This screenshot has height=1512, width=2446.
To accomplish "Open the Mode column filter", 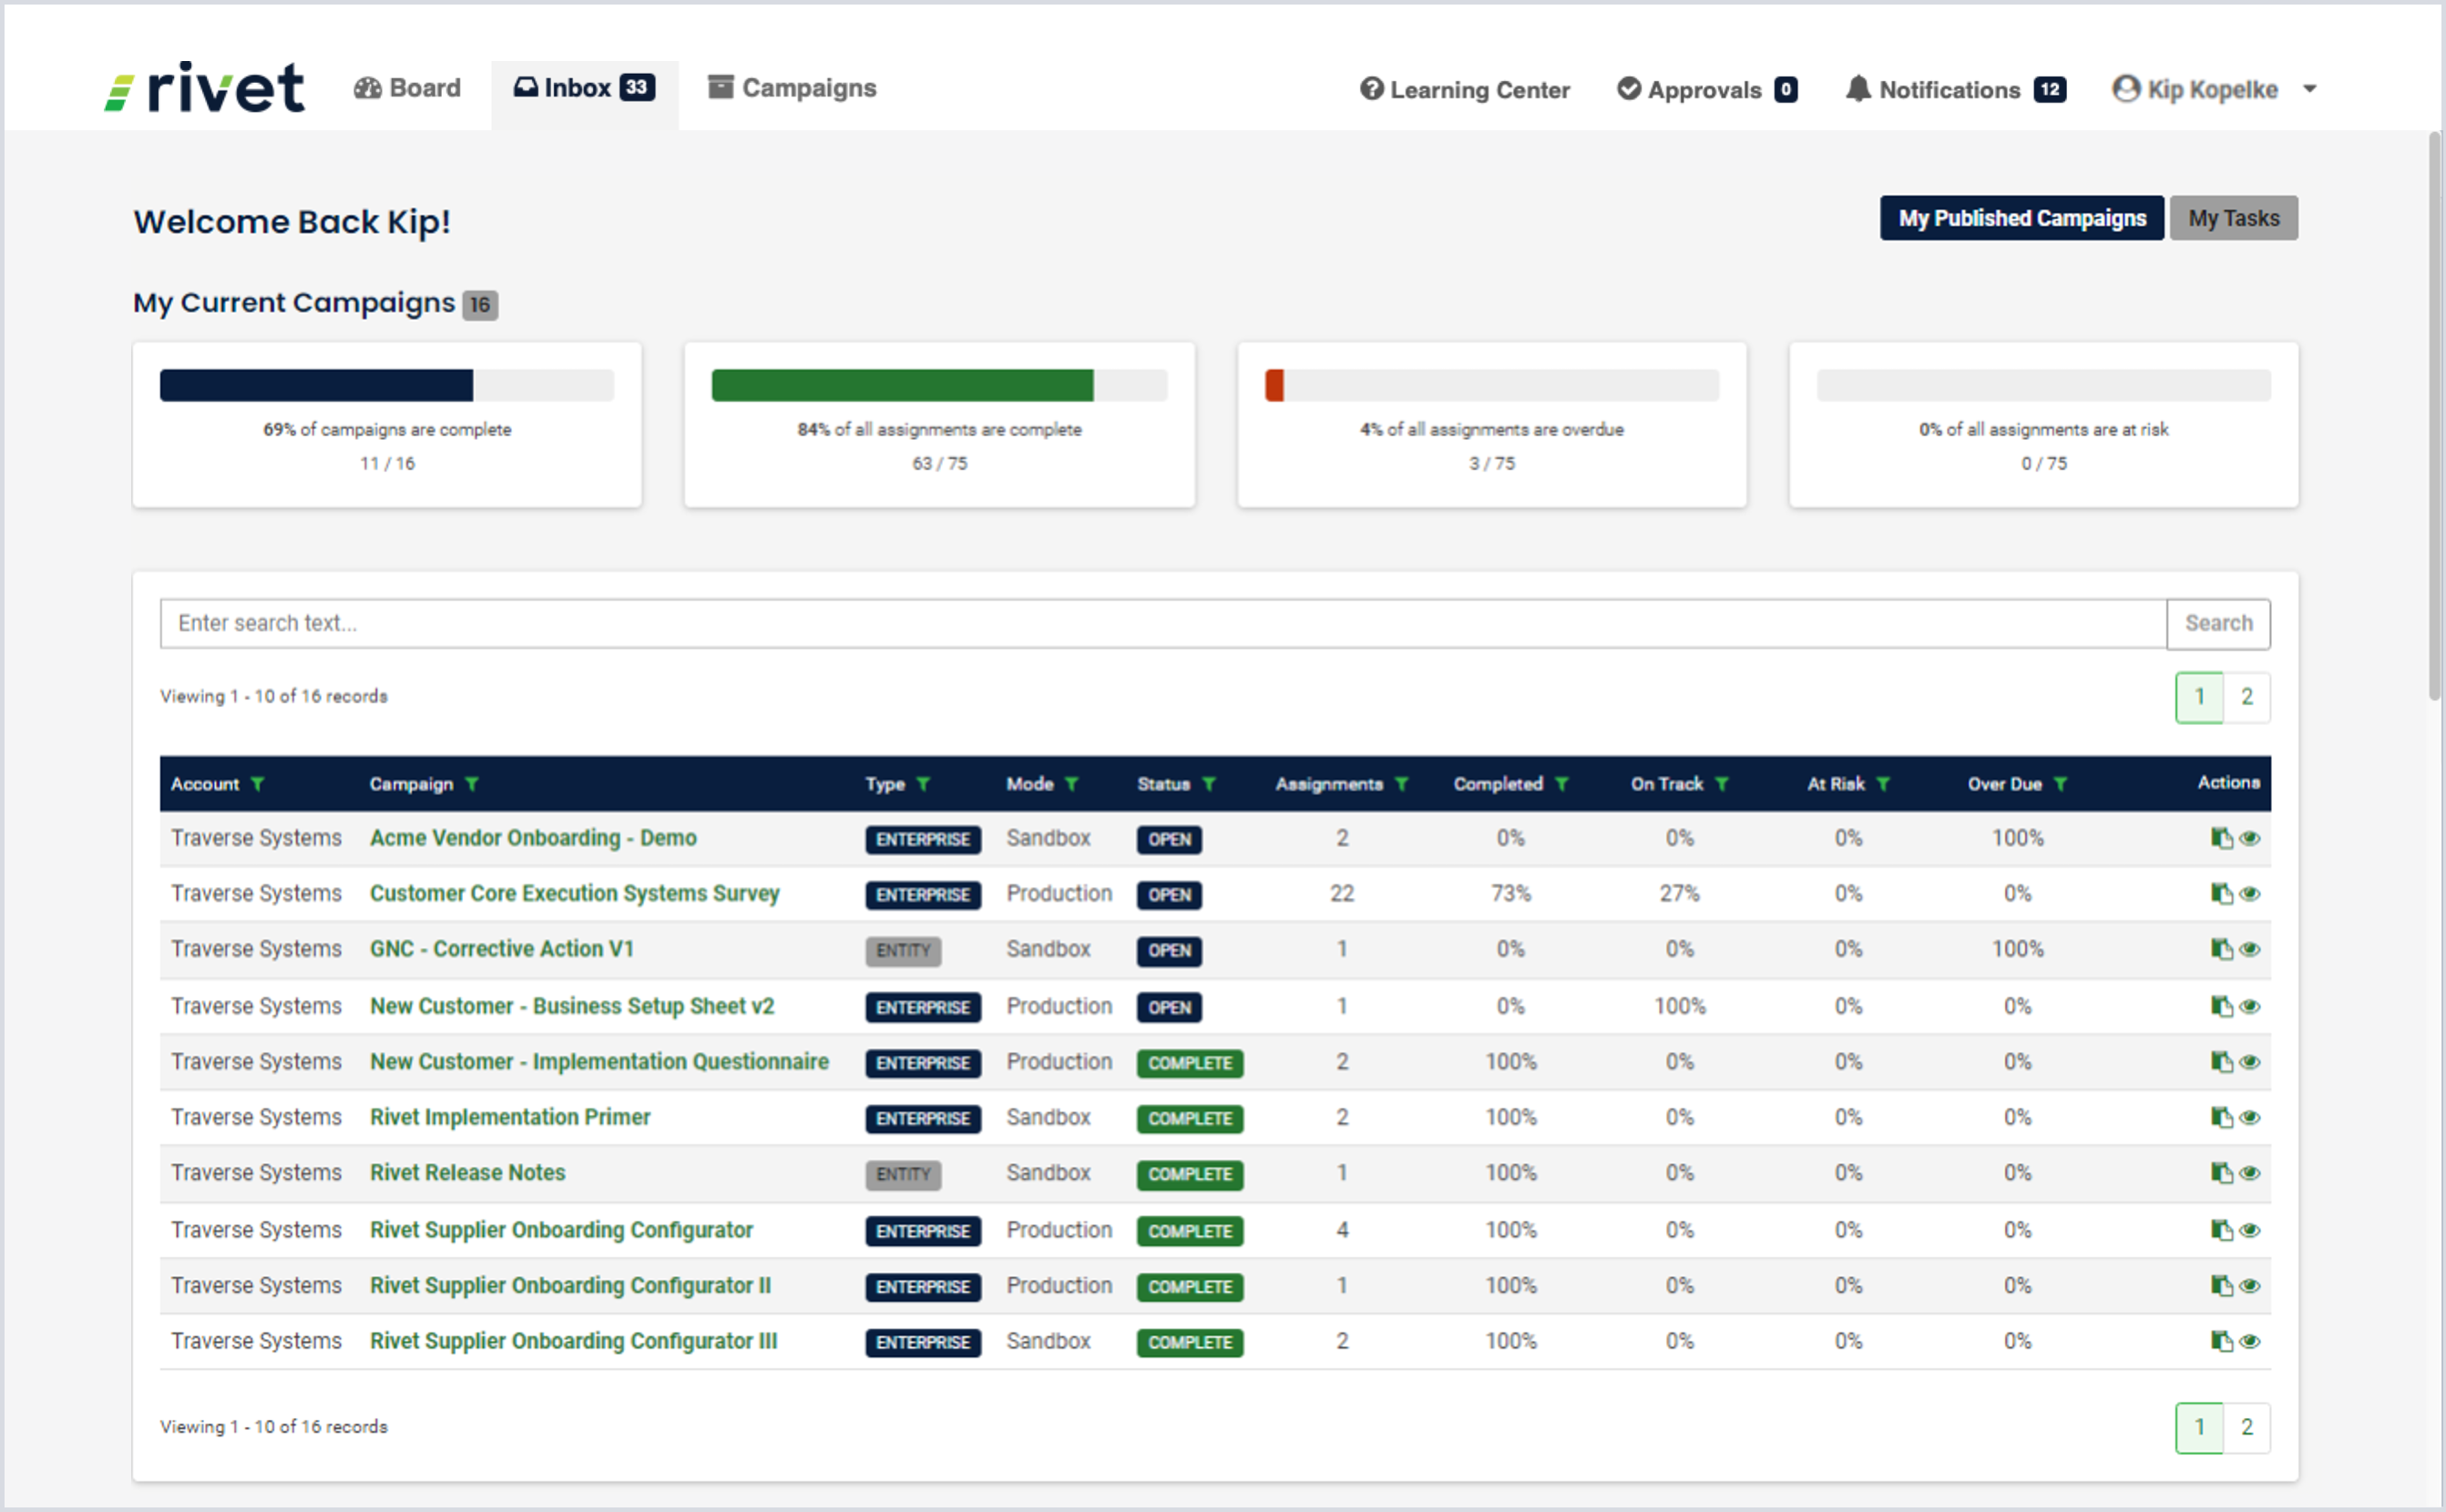I will [1074, 785].
